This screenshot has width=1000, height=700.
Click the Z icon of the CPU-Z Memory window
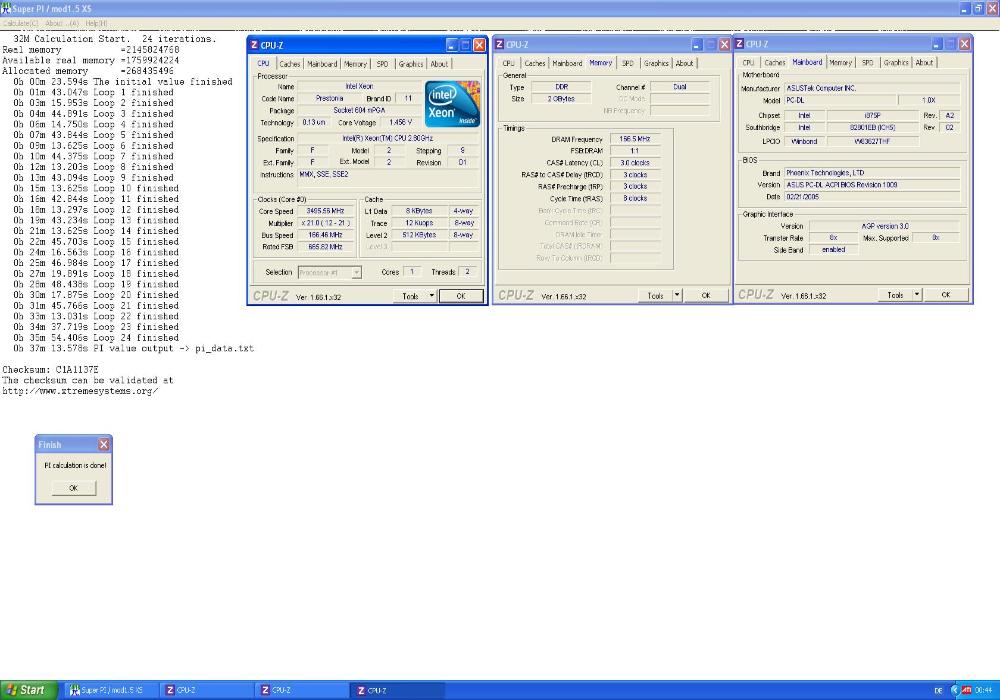(499, 45)
